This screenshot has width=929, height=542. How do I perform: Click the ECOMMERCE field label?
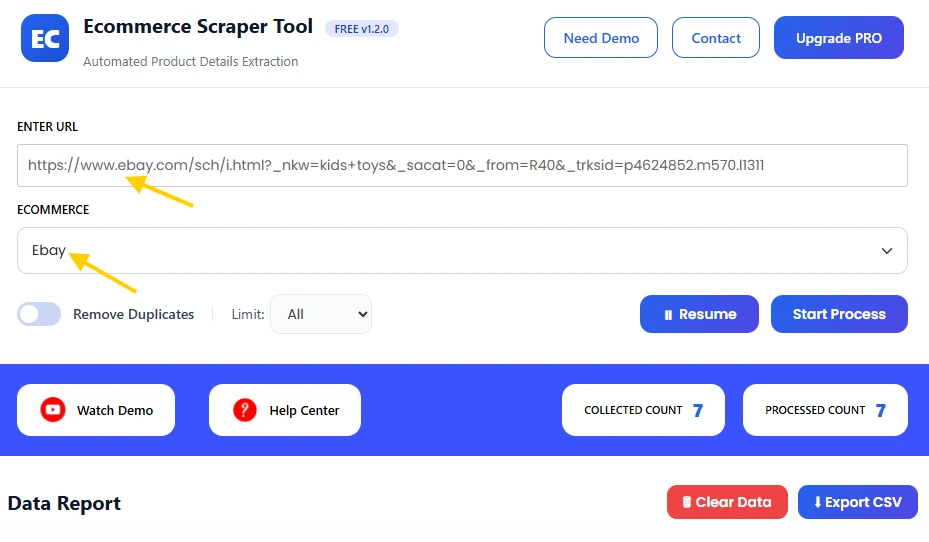tap(53, 210)
